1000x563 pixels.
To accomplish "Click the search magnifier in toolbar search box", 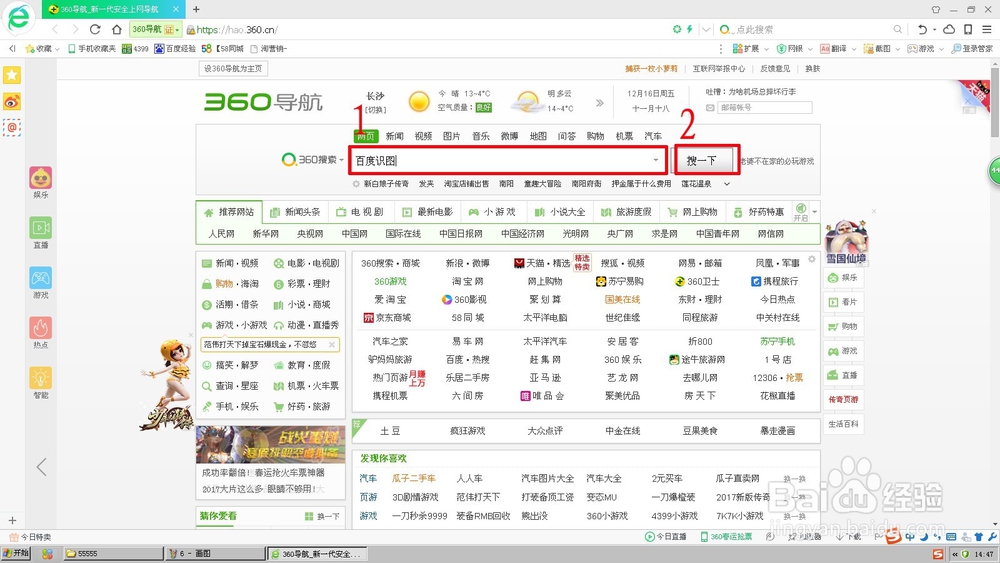I will 897,29.
